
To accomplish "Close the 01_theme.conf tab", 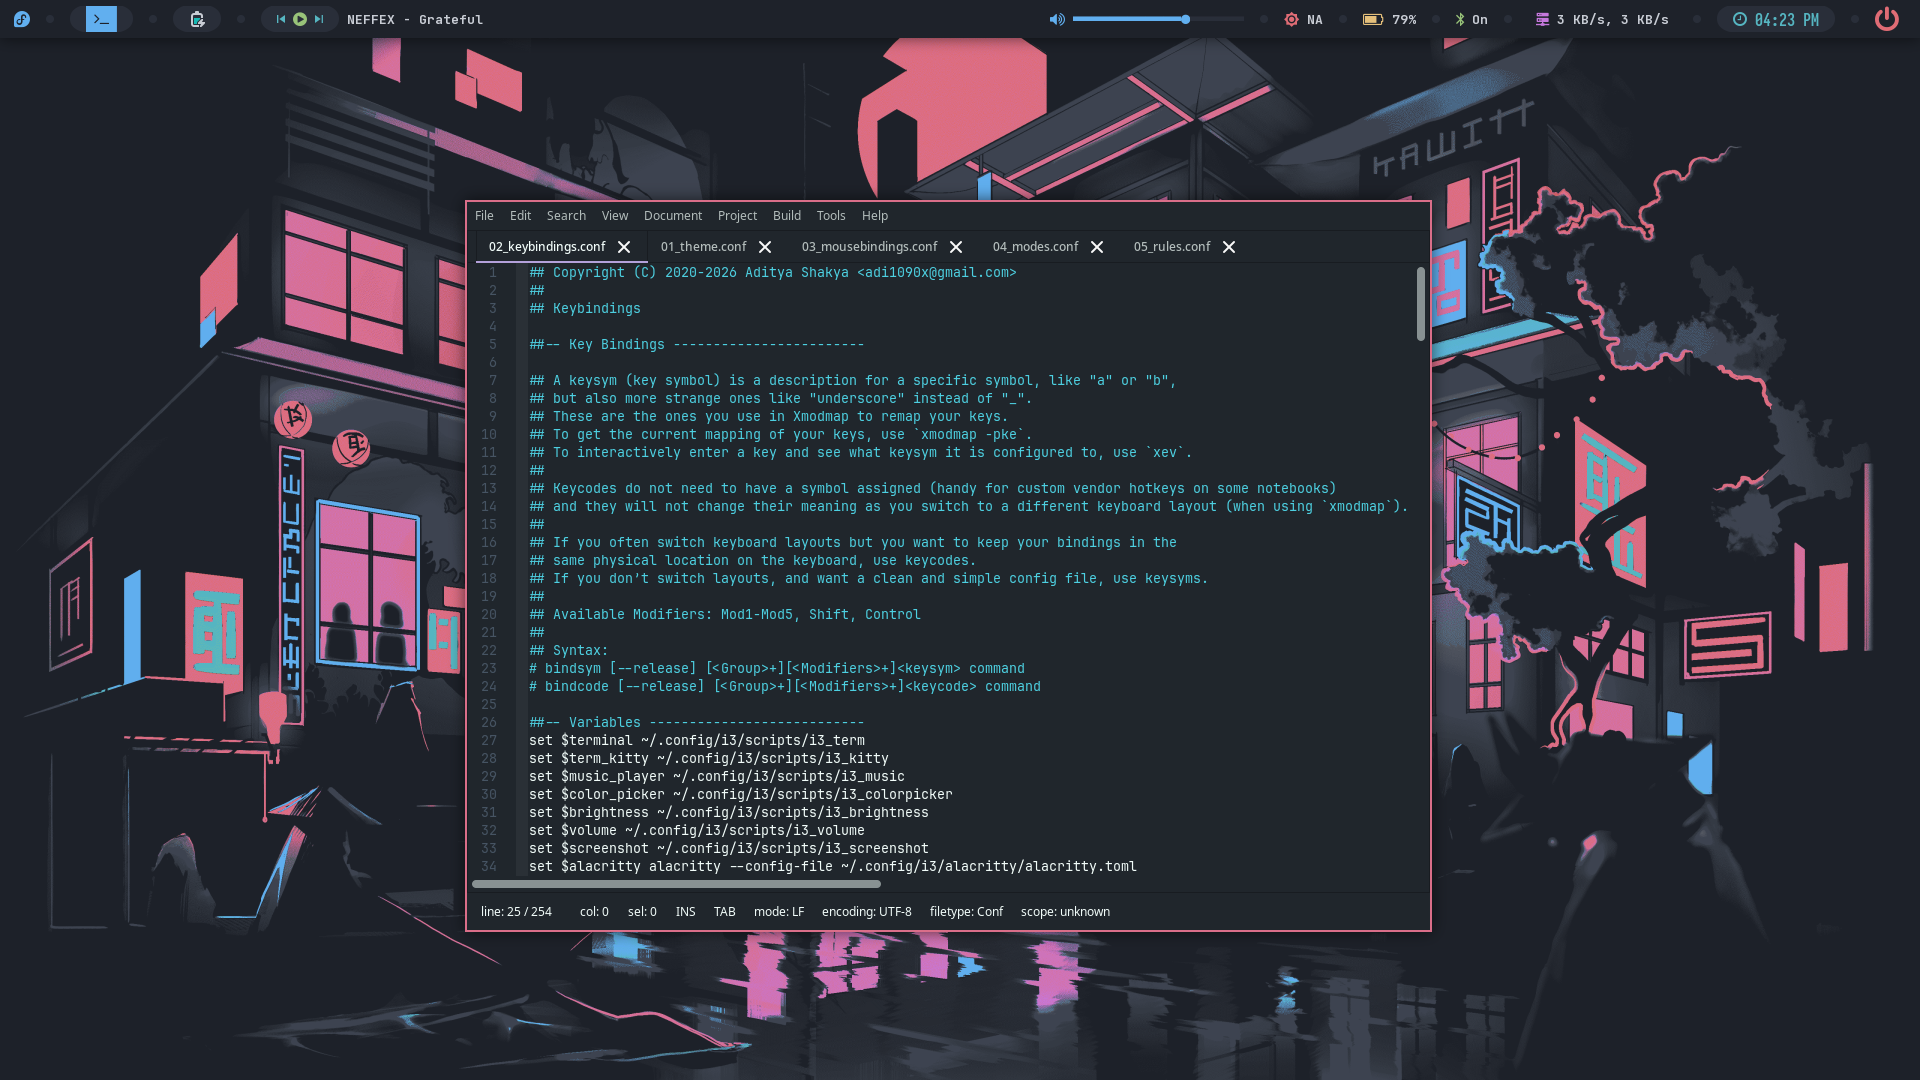I will 765,247.
